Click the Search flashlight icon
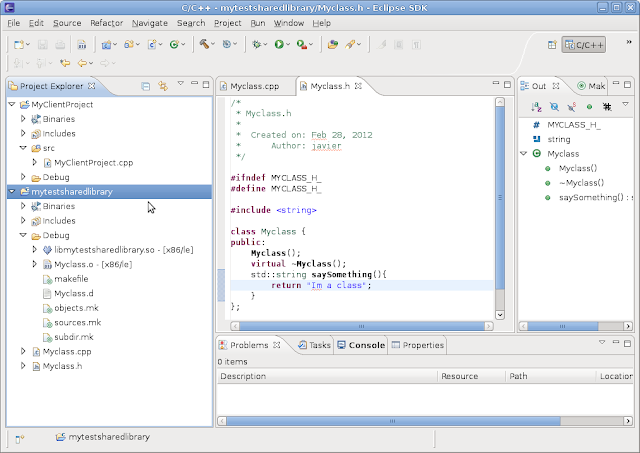640x453 pixels. pos(350,44)
